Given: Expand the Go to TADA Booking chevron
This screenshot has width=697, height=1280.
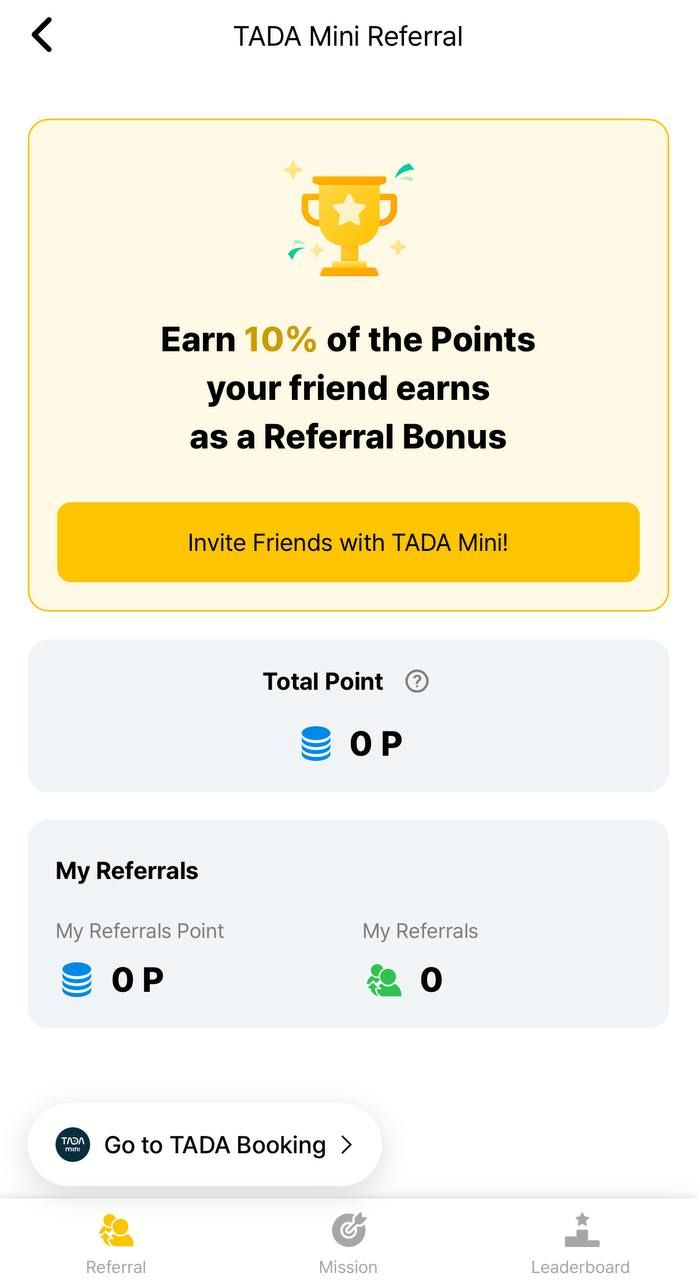Looking at the screenshot, I should (x=347, y=1145).
